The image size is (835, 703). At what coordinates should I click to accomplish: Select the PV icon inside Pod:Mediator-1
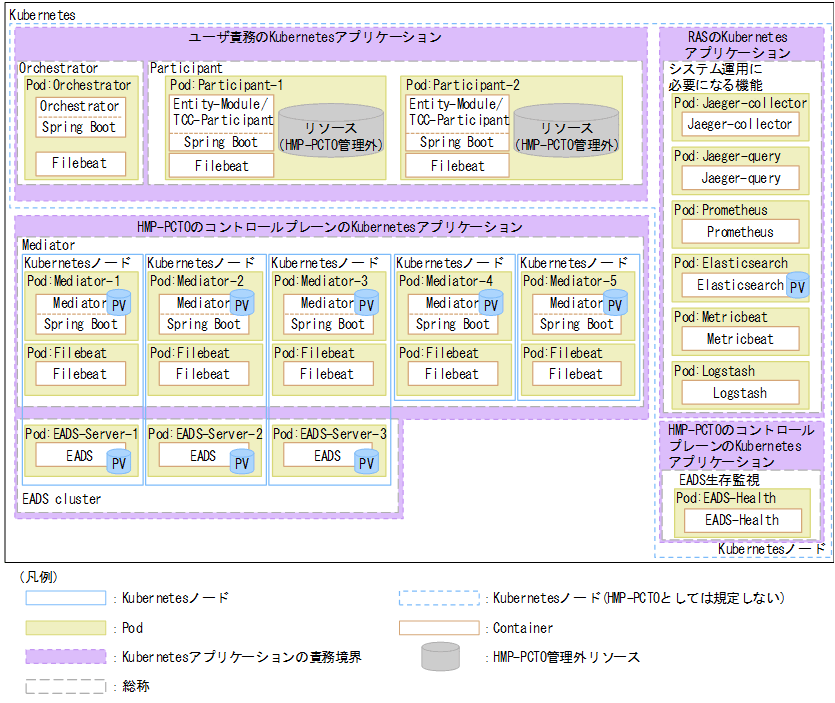tap(121, 302)
